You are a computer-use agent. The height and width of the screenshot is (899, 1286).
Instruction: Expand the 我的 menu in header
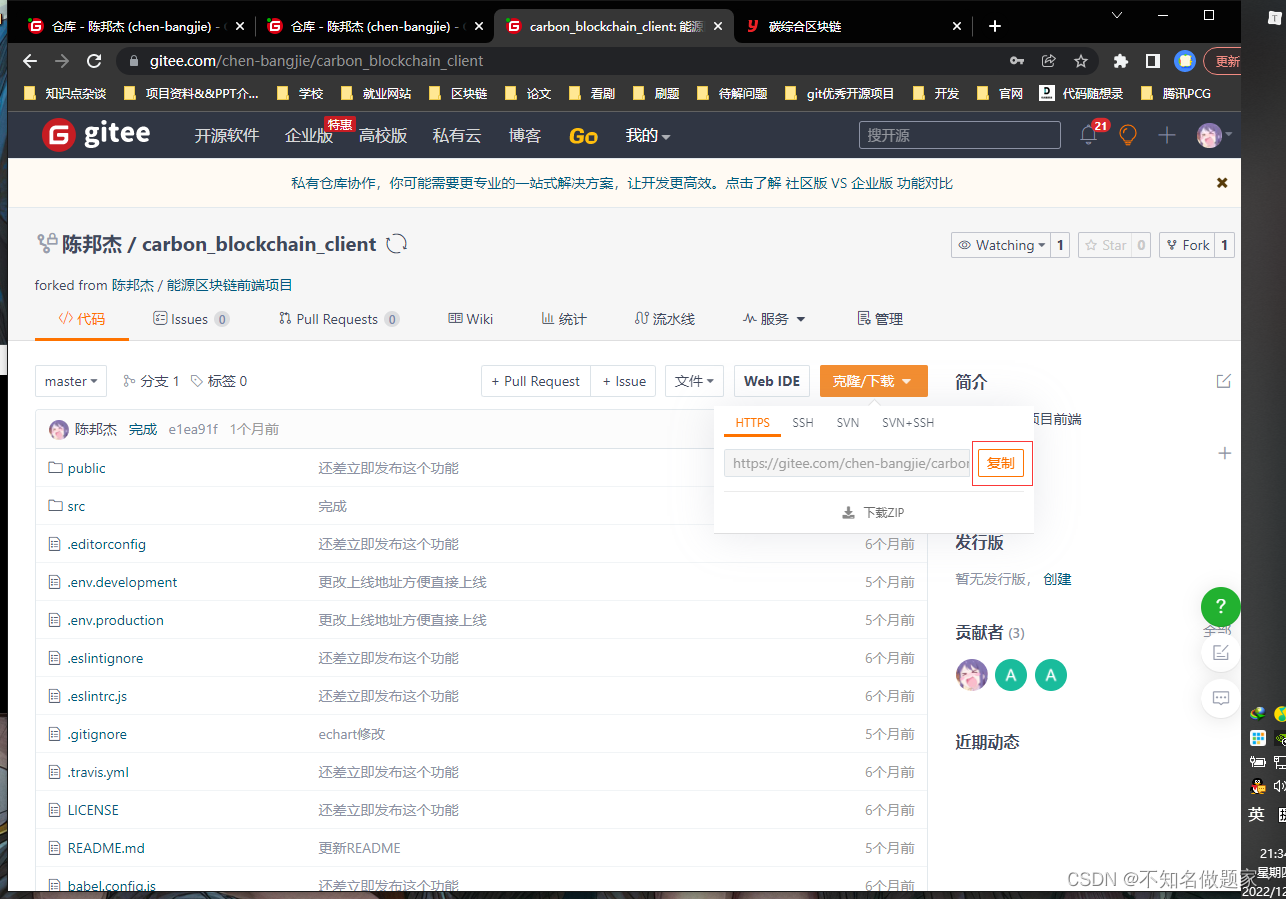648,135
